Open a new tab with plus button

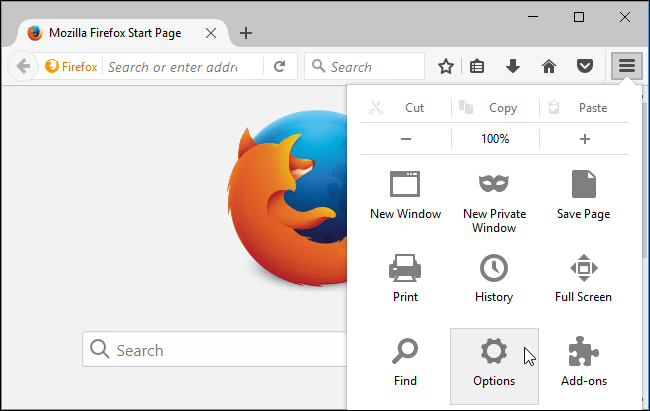coord(246,32)
